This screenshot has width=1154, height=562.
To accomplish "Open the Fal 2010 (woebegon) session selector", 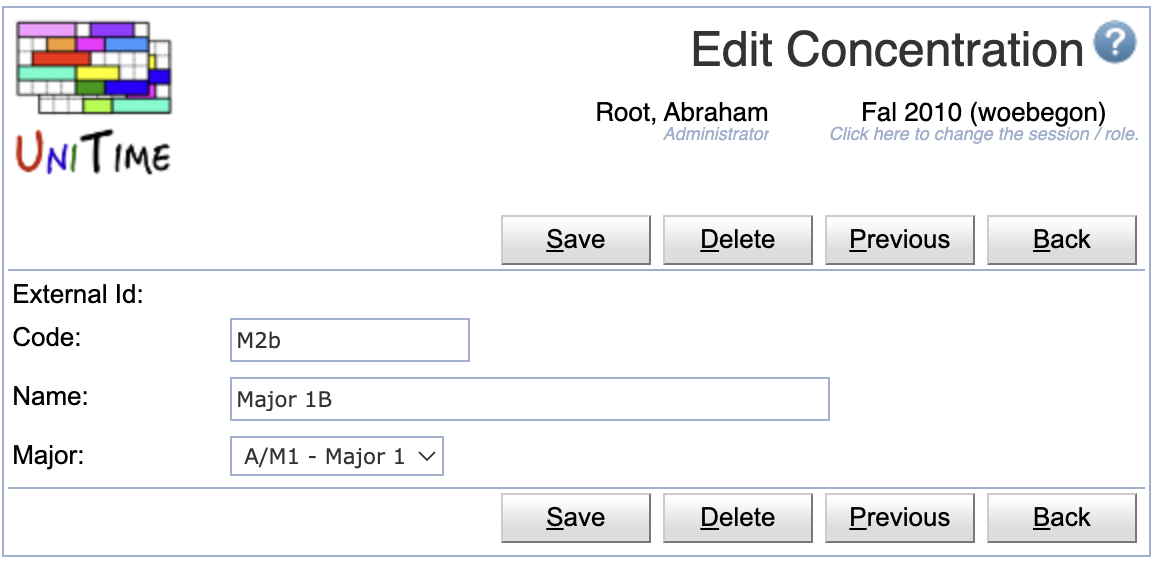I will point(983,113).
